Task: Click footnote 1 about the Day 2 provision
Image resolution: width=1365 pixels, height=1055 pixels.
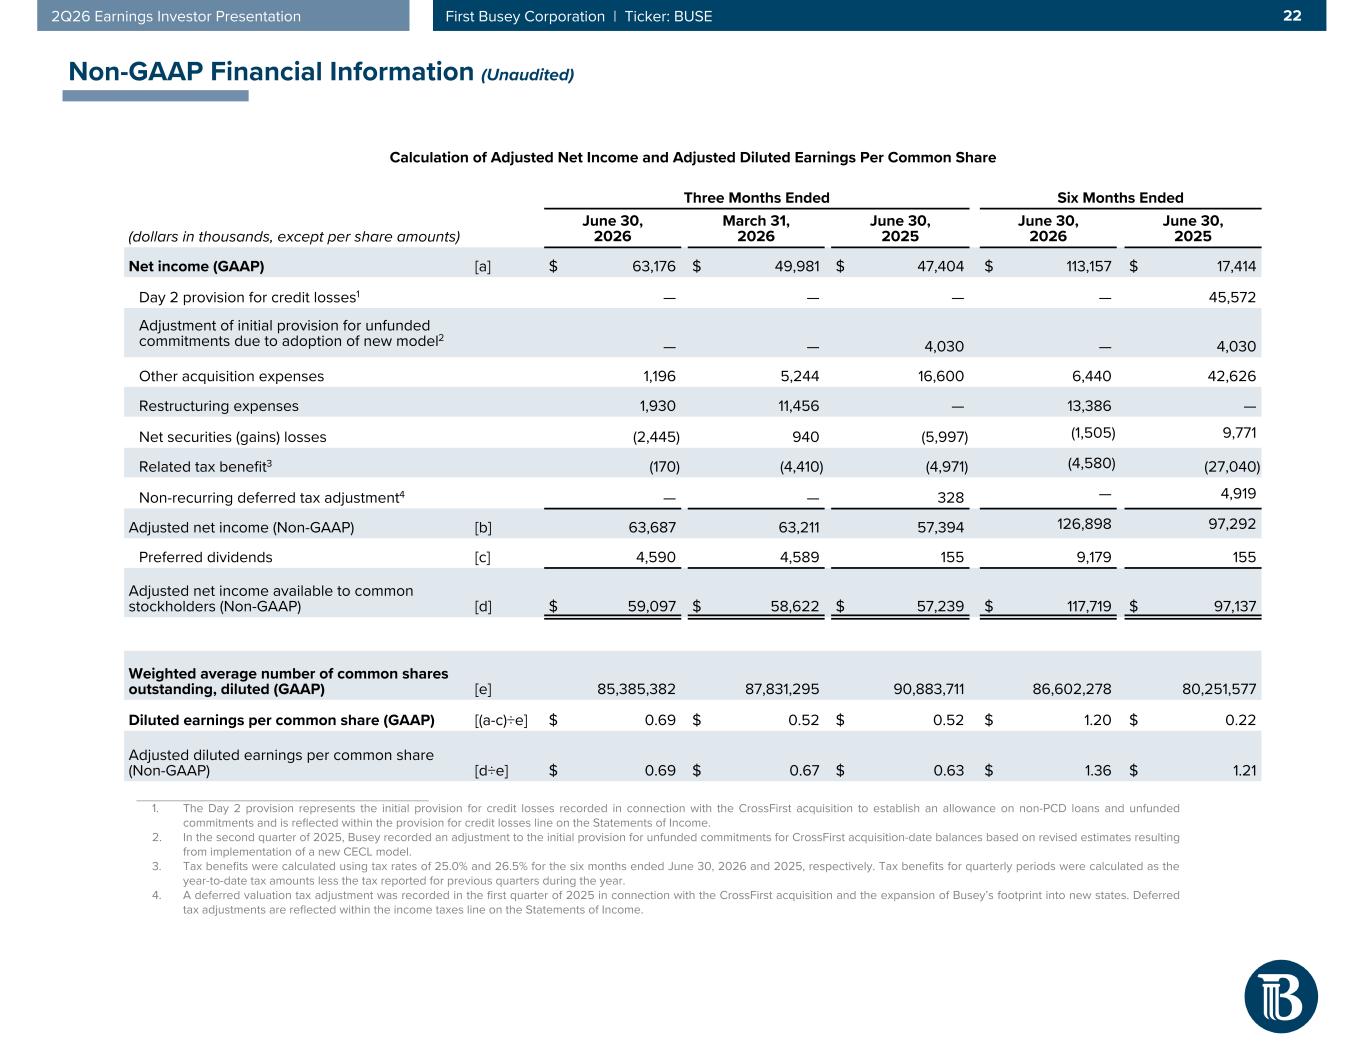Action: 666,815
